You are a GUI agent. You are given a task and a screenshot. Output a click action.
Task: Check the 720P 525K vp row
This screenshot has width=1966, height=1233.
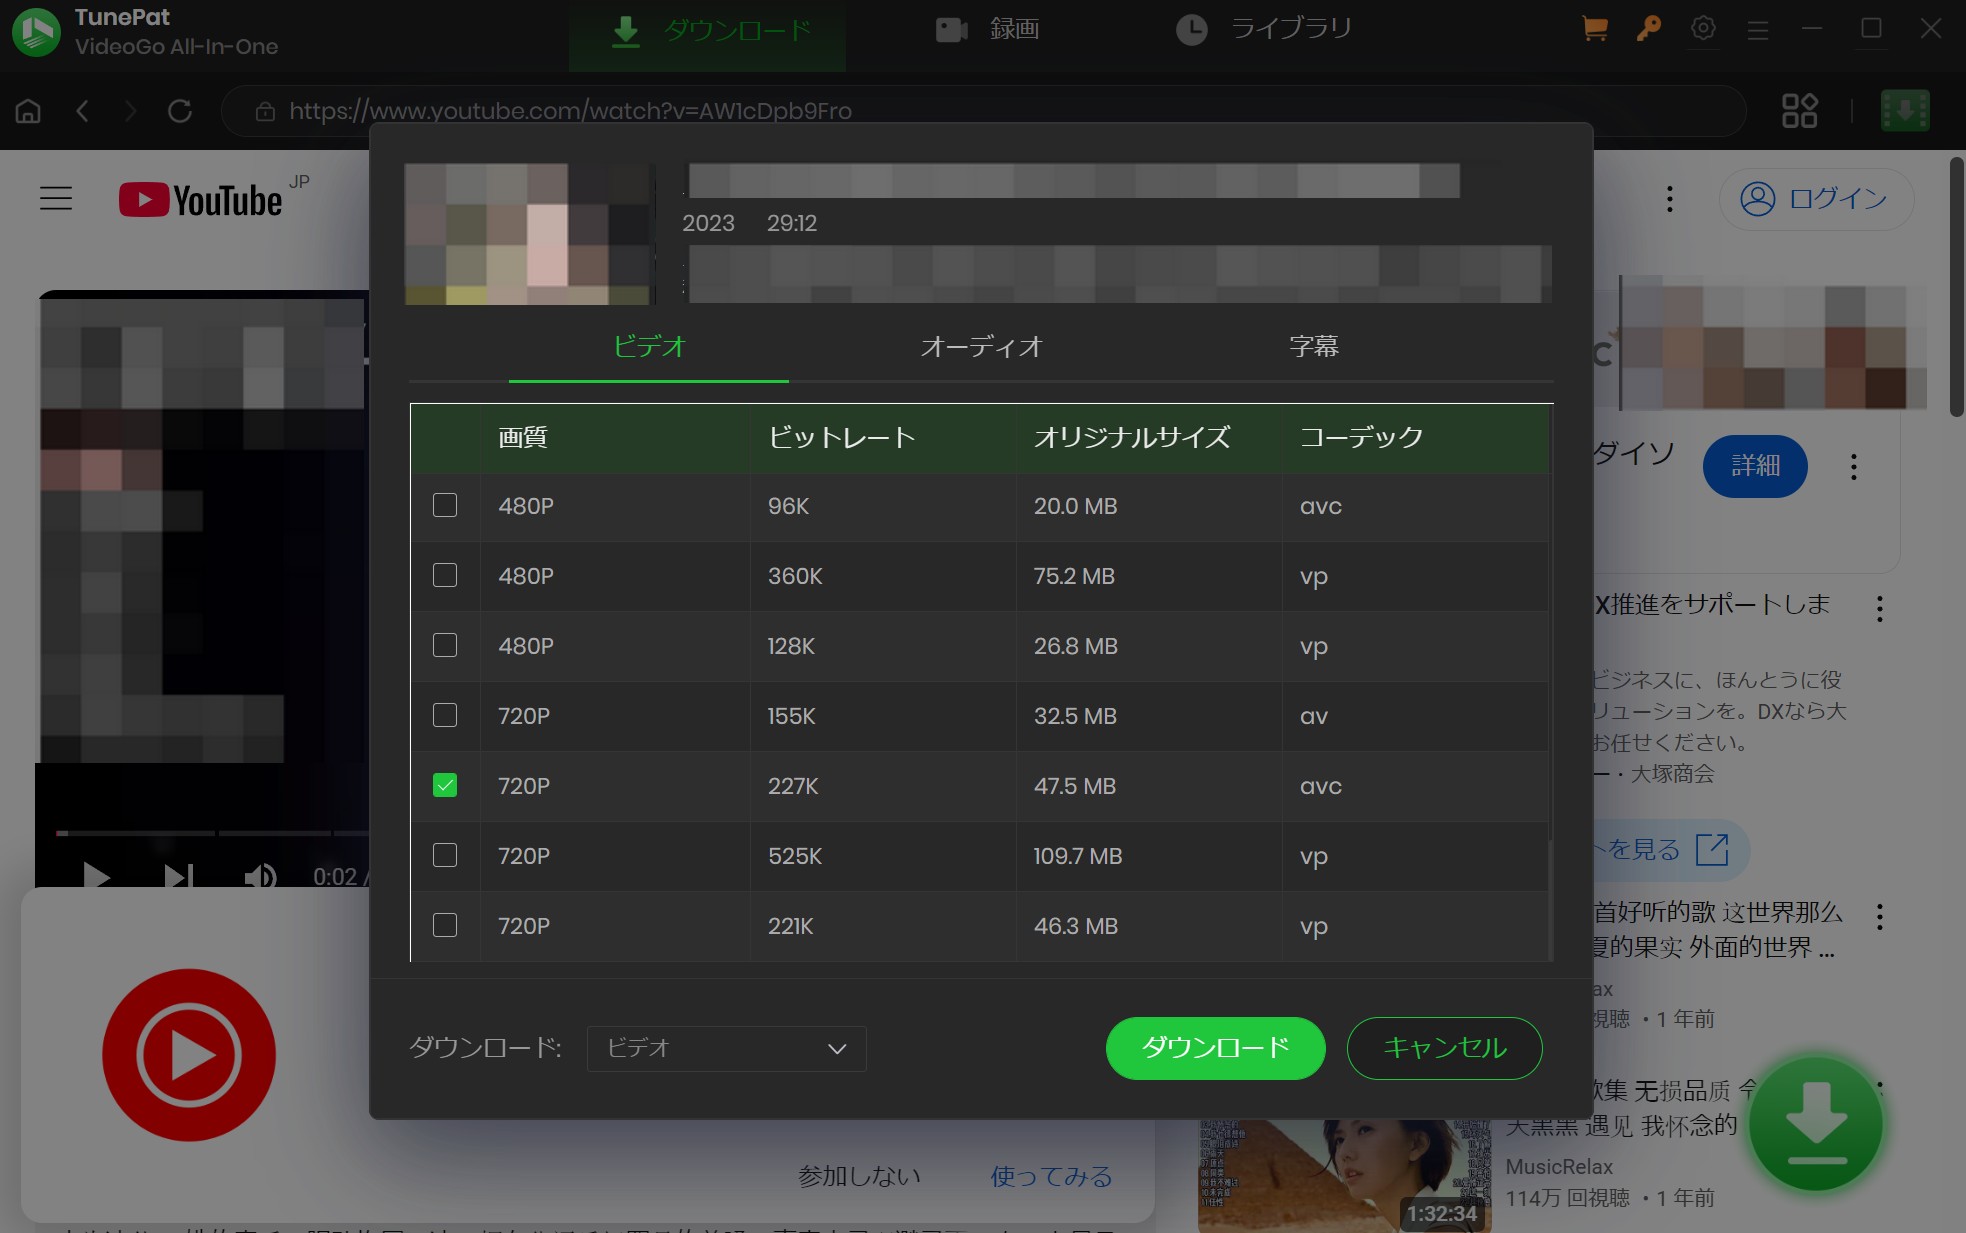pos(445,855)
